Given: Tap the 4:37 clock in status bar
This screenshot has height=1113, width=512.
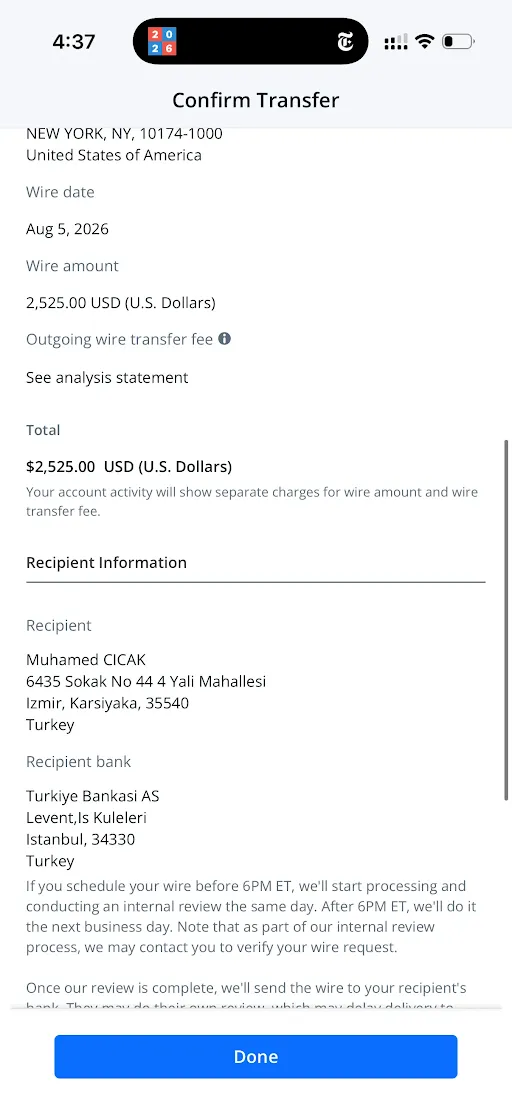Looking at the screenshot, I should point(74,42).
